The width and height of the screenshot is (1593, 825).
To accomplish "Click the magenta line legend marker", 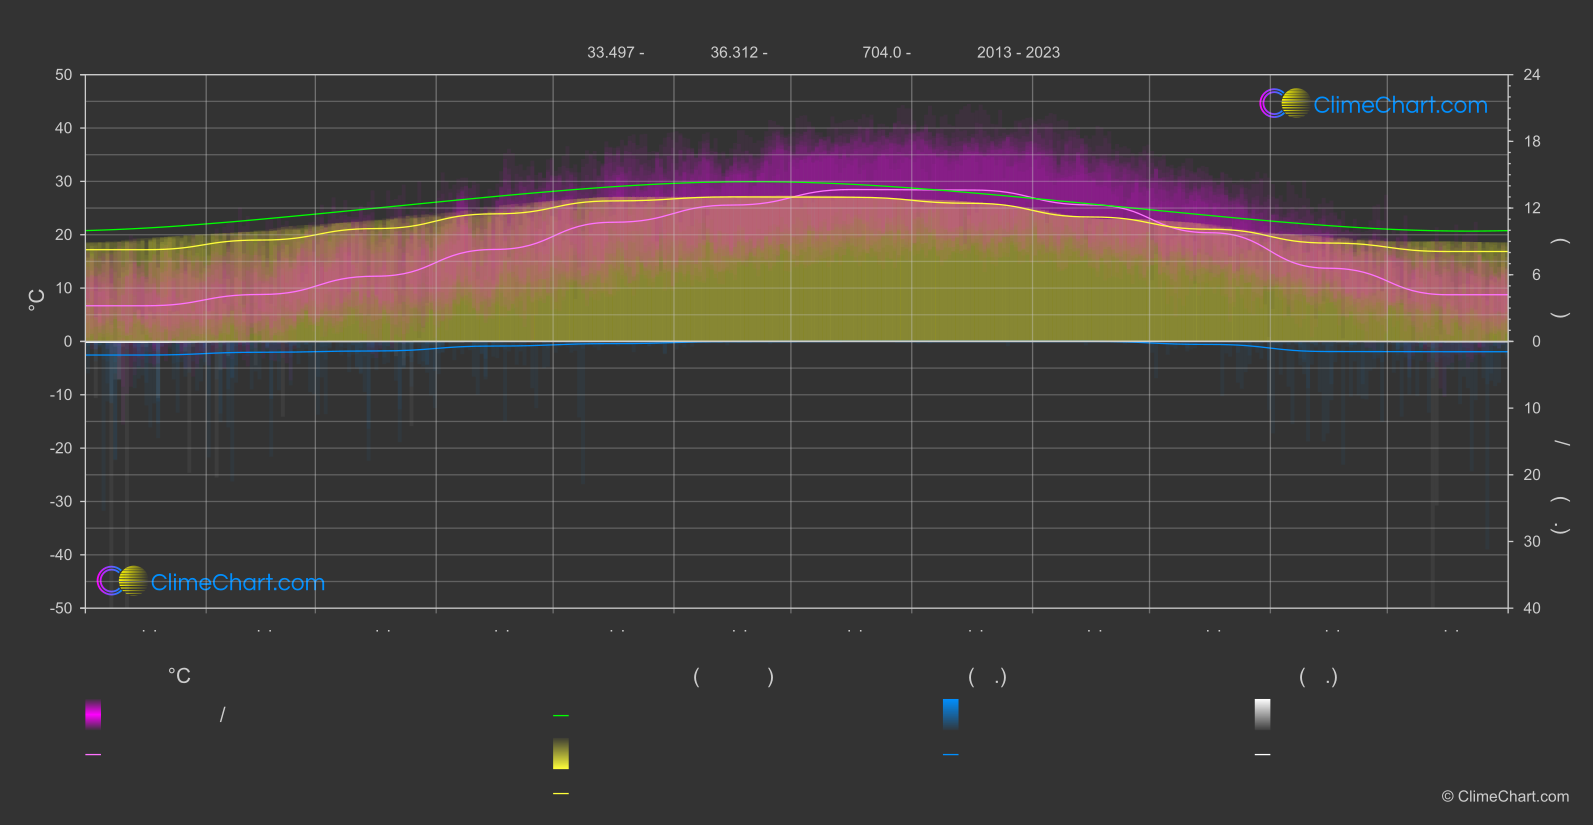I will [93, 755].
